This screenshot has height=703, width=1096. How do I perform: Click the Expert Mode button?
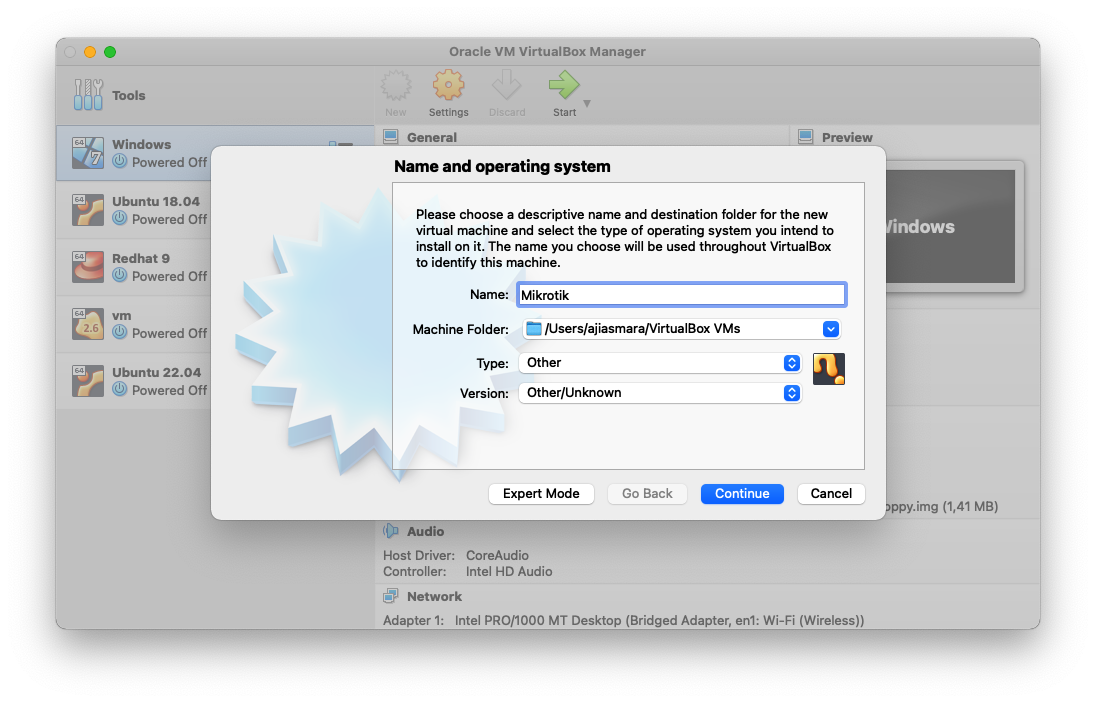point(541,493)
